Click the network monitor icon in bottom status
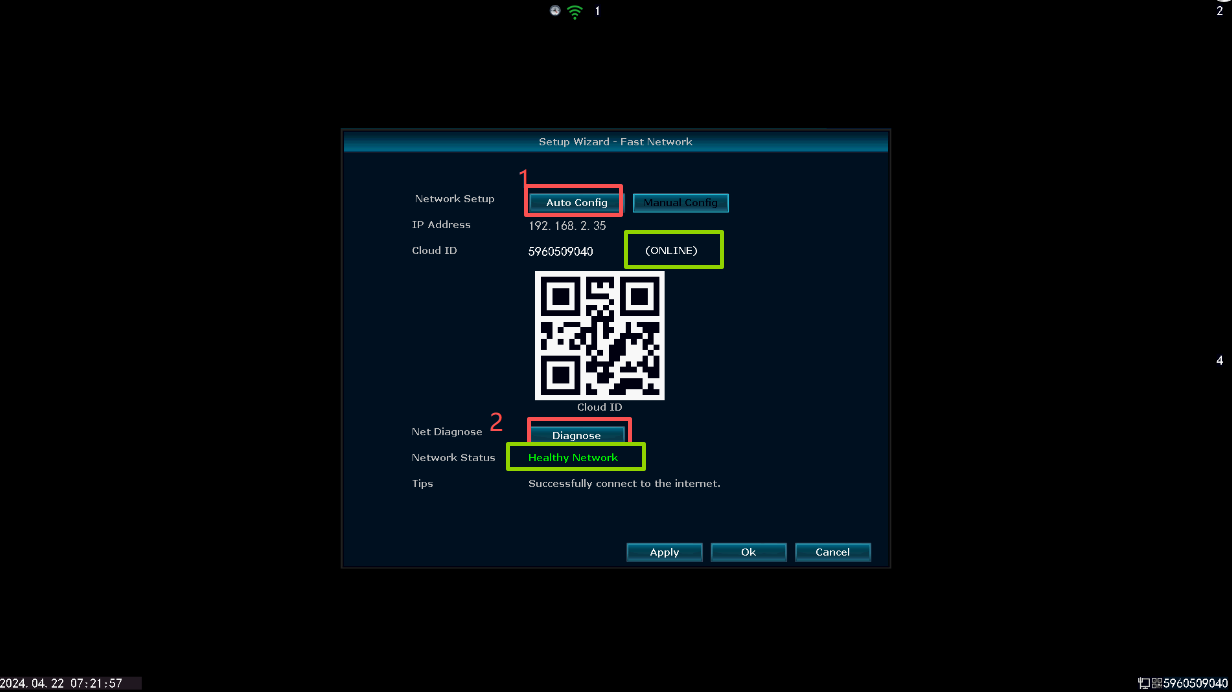This screenshot has width=1232, height=692. (x=1144, y=683)
